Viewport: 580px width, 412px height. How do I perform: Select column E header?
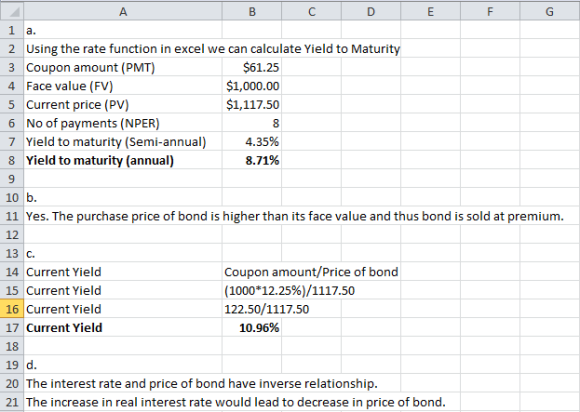(x=431, y=11)
